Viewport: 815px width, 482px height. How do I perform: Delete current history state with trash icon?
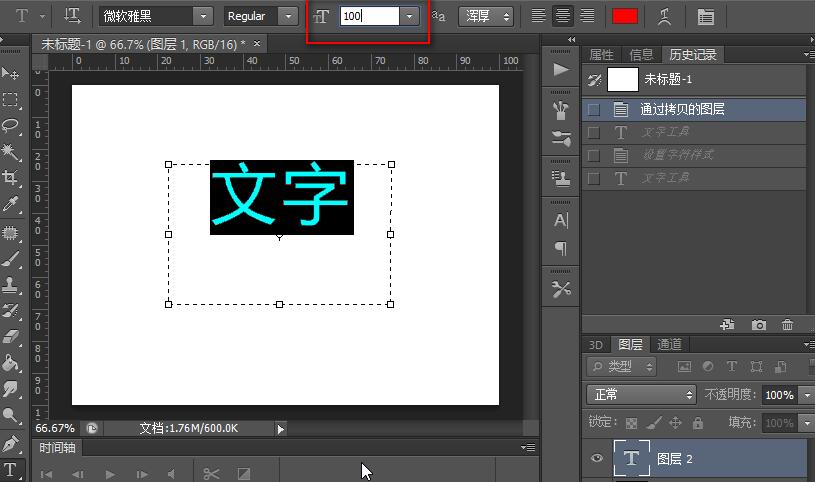[x=788, y=325]
